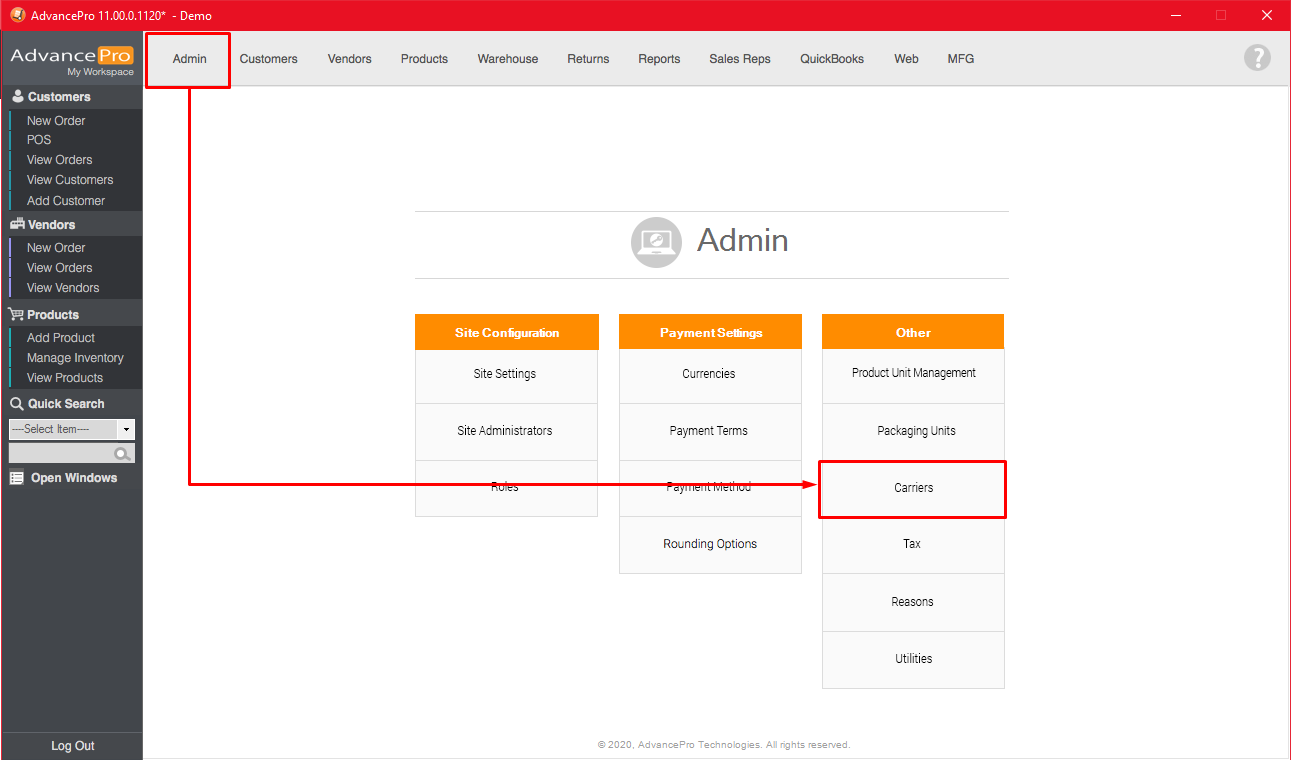
Task: Open Carriers in Other section
Action: pyautogui.click(x=913, y=488)
